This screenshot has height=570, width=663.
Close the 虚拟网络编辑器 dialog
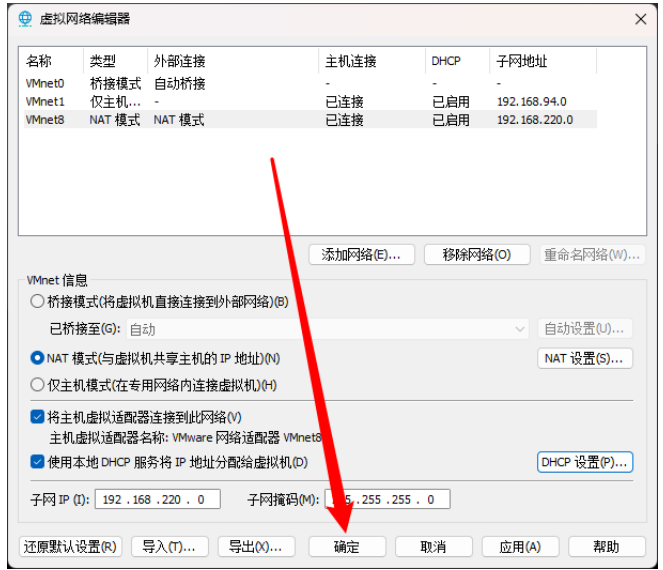coord(641,19)
